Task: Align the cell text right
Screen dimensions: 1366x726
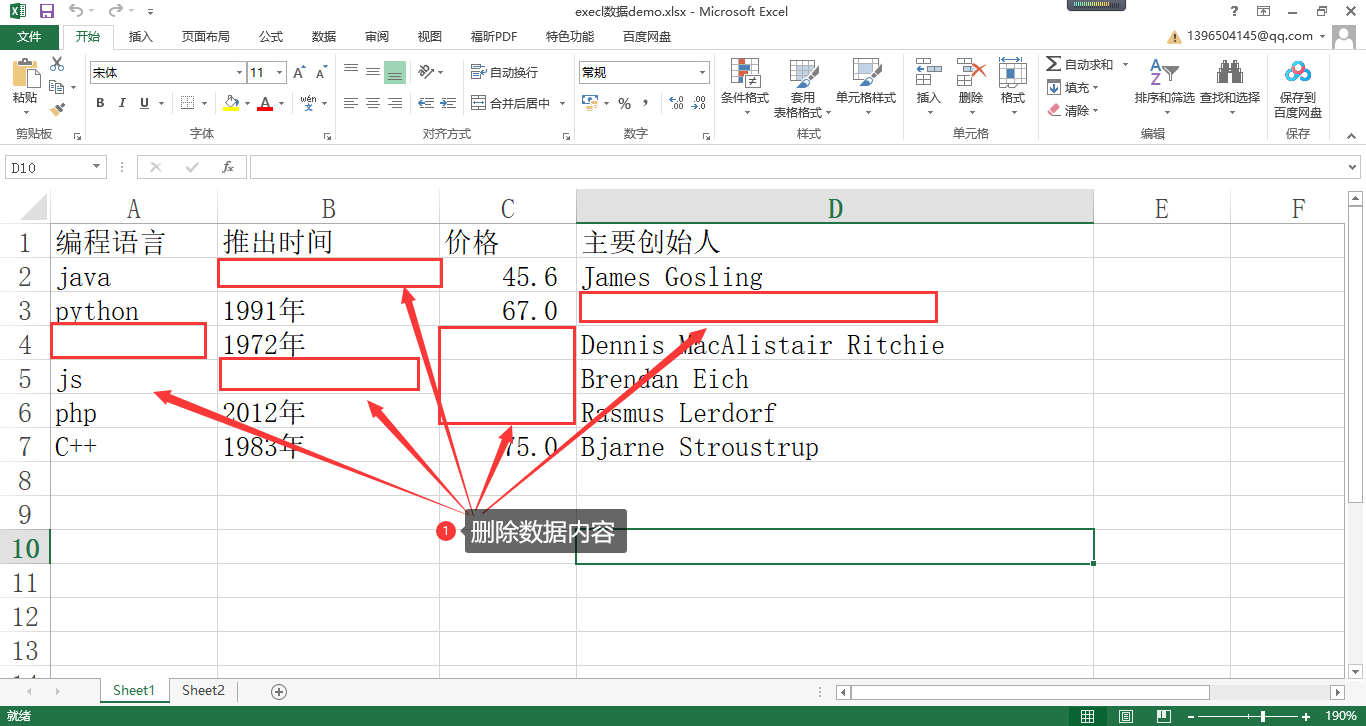Action: pyautogui.click(x=395, y=103)
